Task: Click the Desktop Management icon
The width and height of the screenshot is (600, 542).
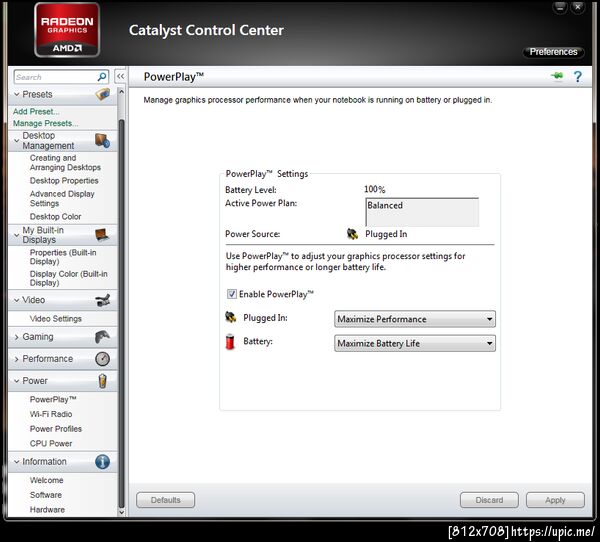Action: coord(102,140)
